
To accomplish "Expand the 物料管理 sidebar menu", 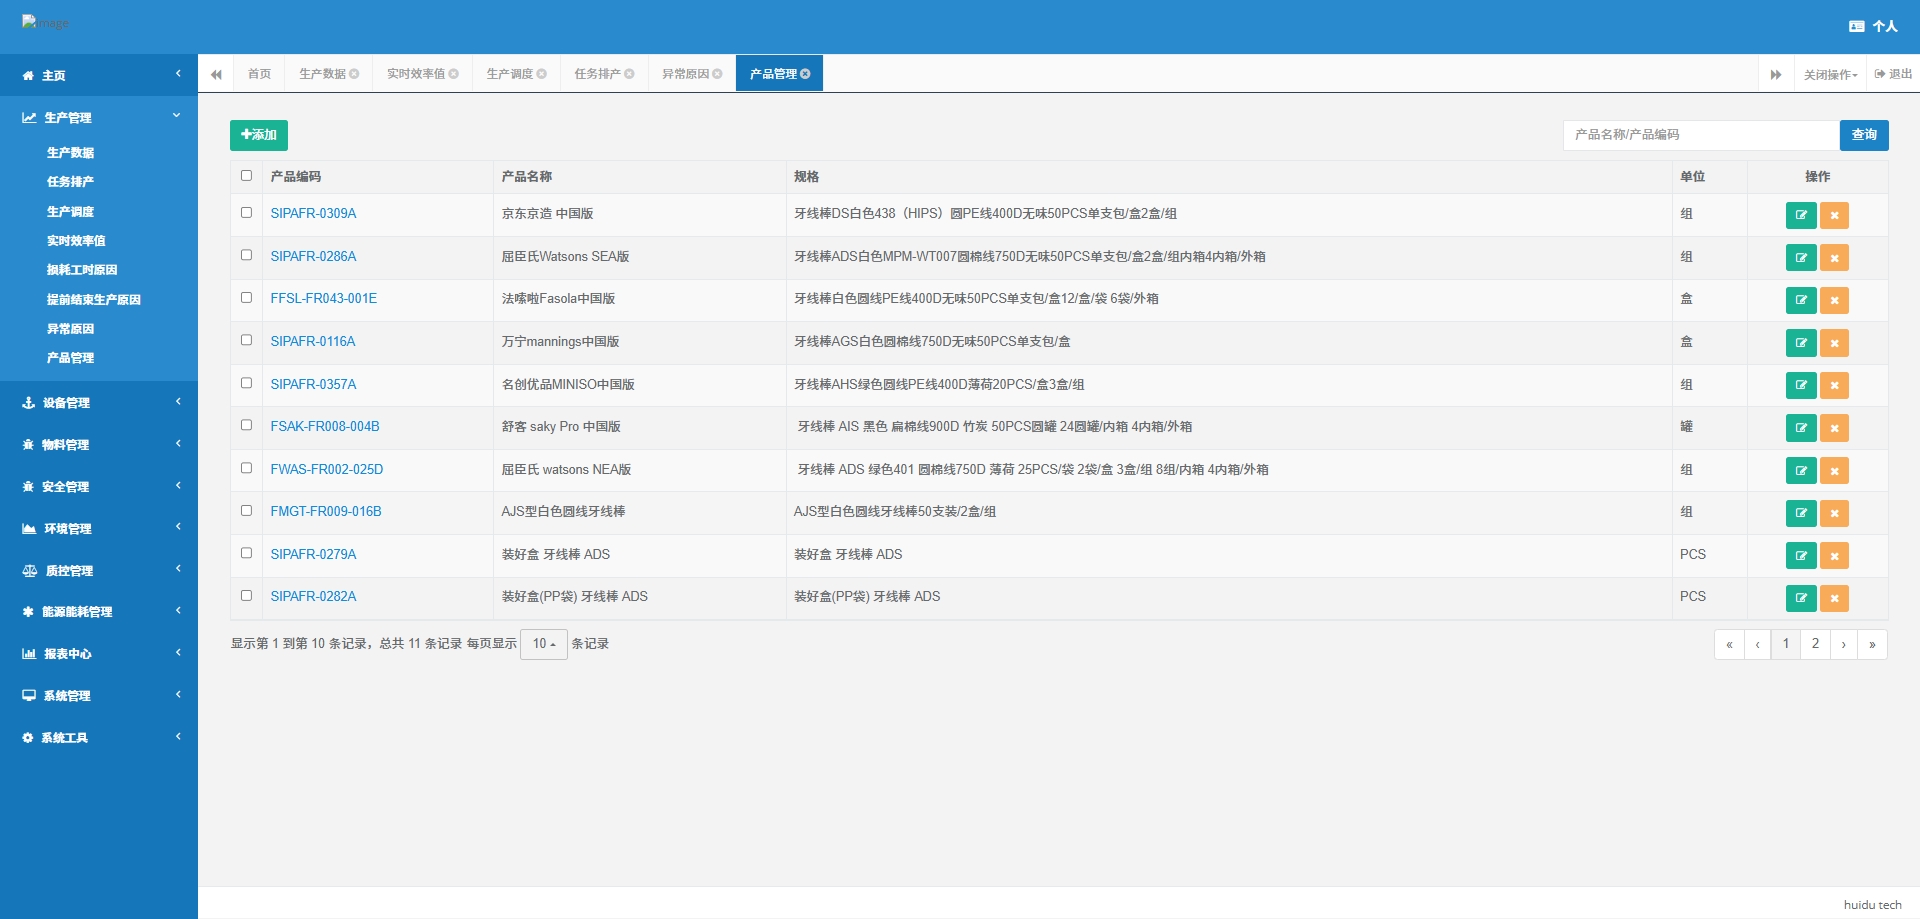I will pyautogui.click(x=99, y=444).
